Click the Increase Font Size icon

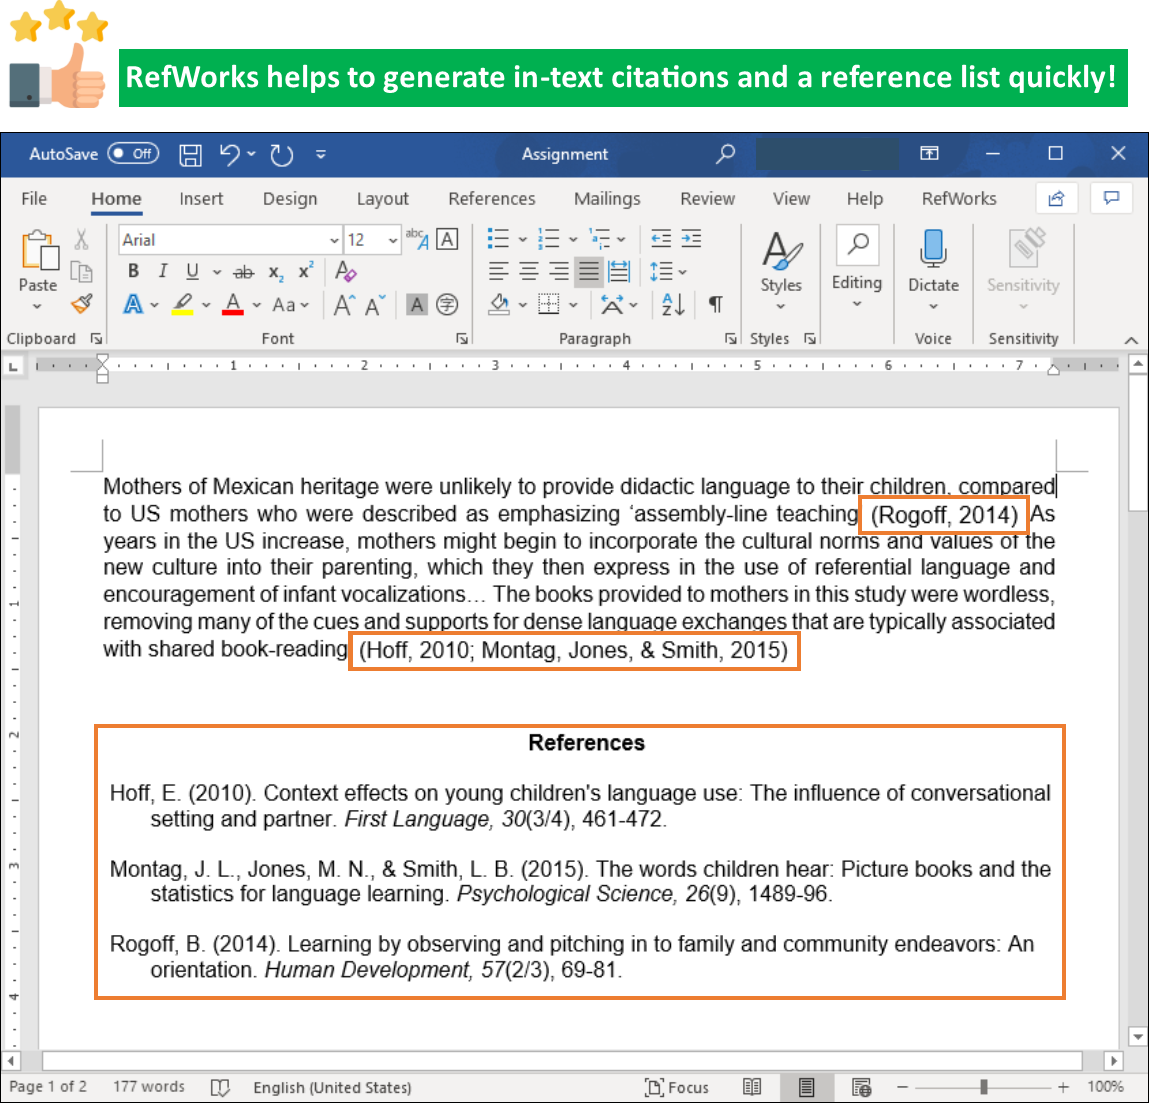point(344,305)
